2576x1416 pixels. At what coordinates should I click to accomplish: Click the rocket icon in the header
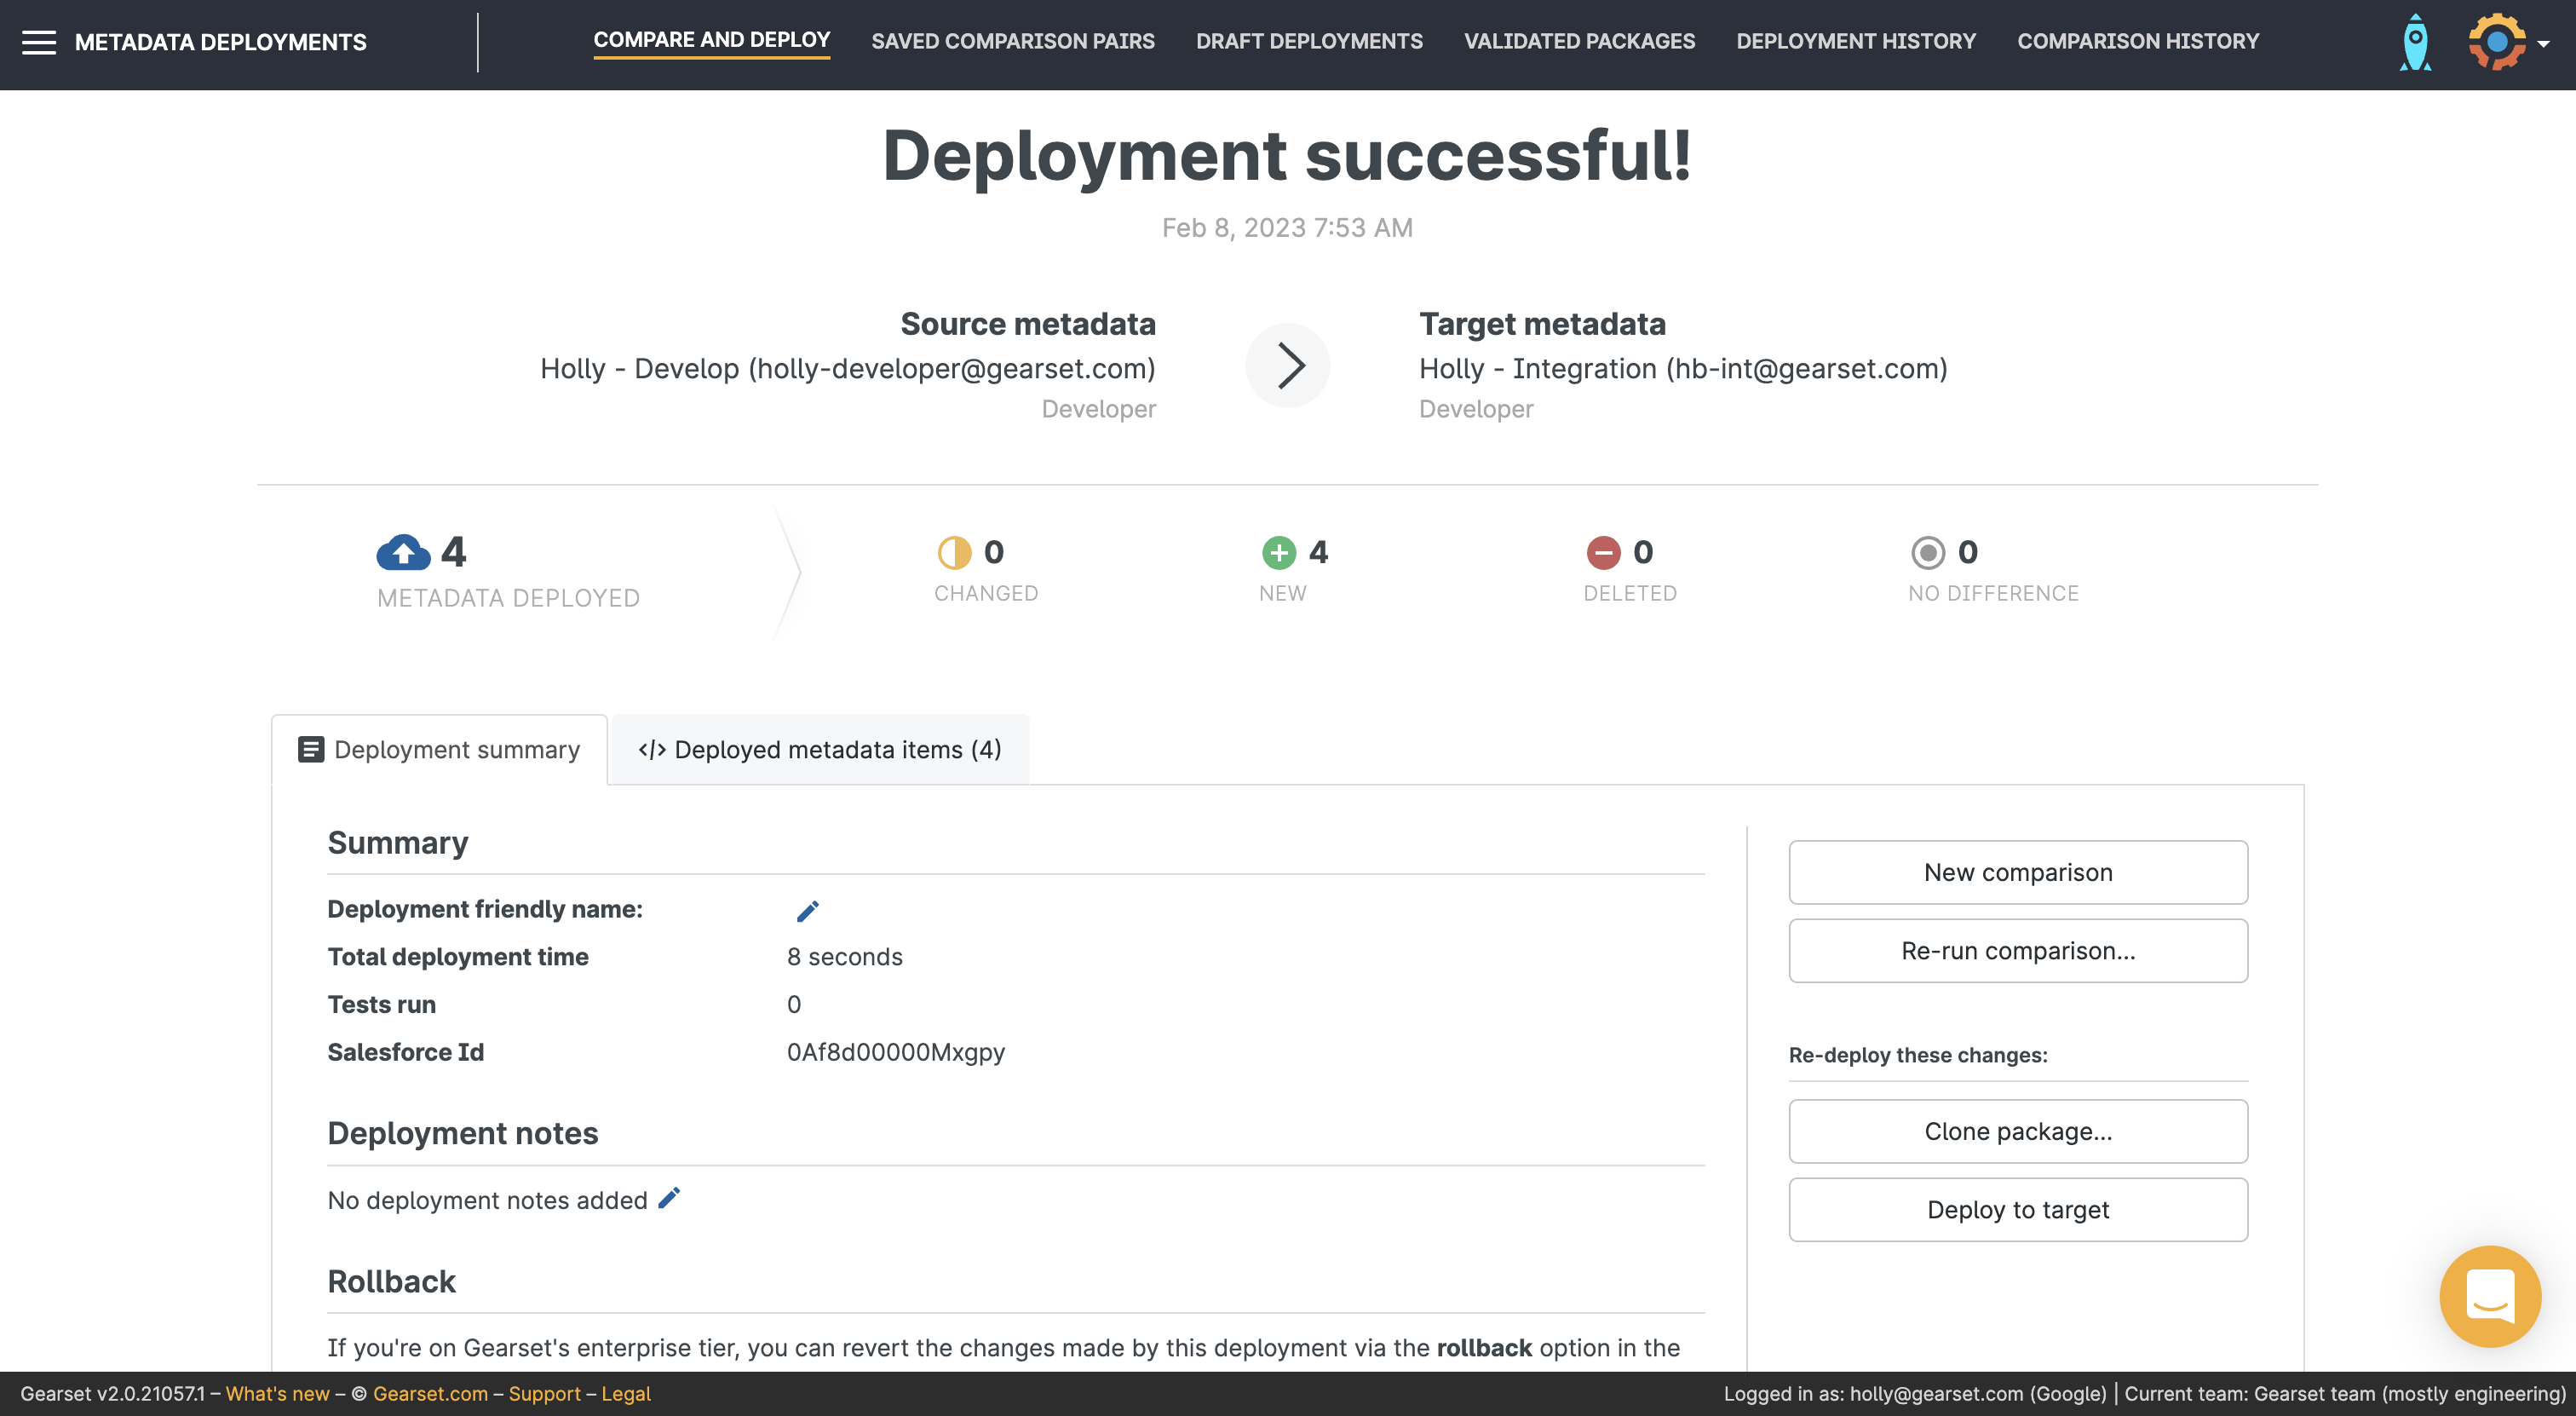click(2415, 42)
